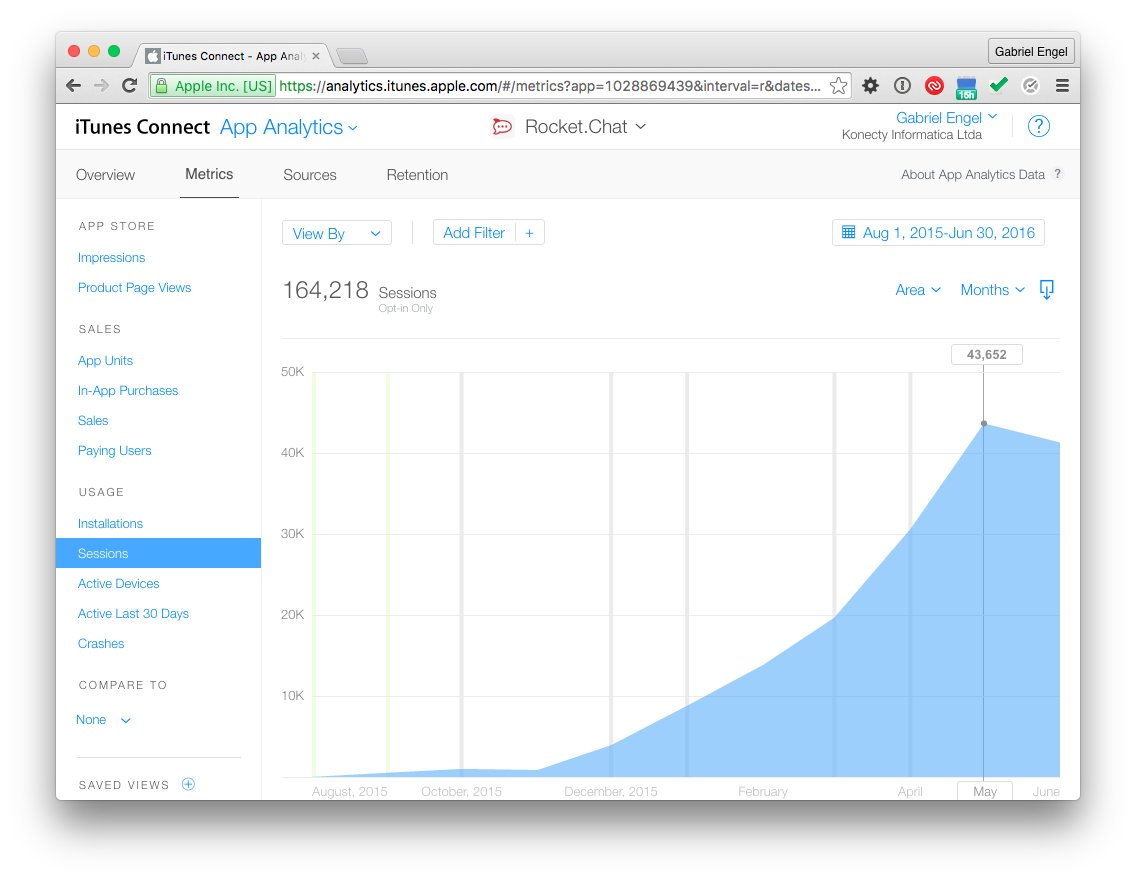
Task: Click the circled info extension icon
Action: tap(902, 85)
